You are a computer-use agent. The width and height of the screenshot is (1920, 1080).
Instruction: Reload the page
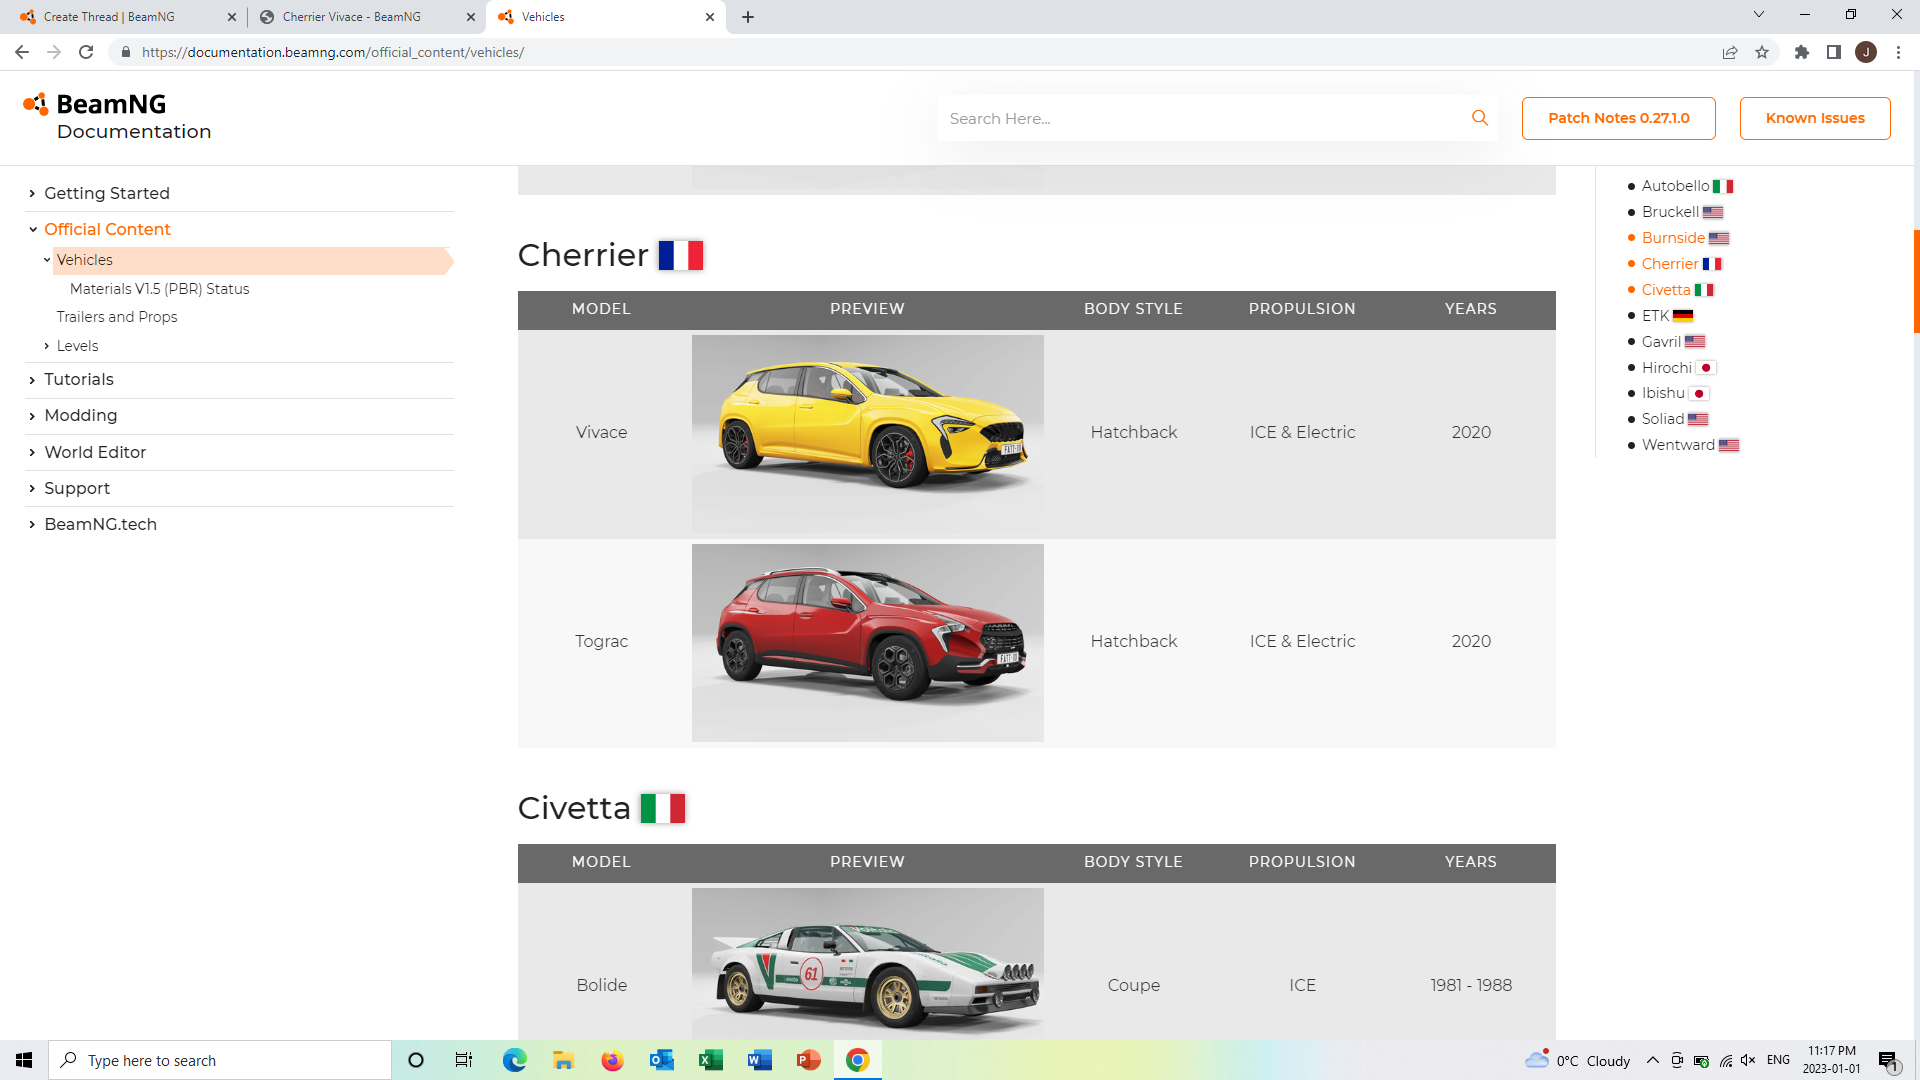pos(86,52)
